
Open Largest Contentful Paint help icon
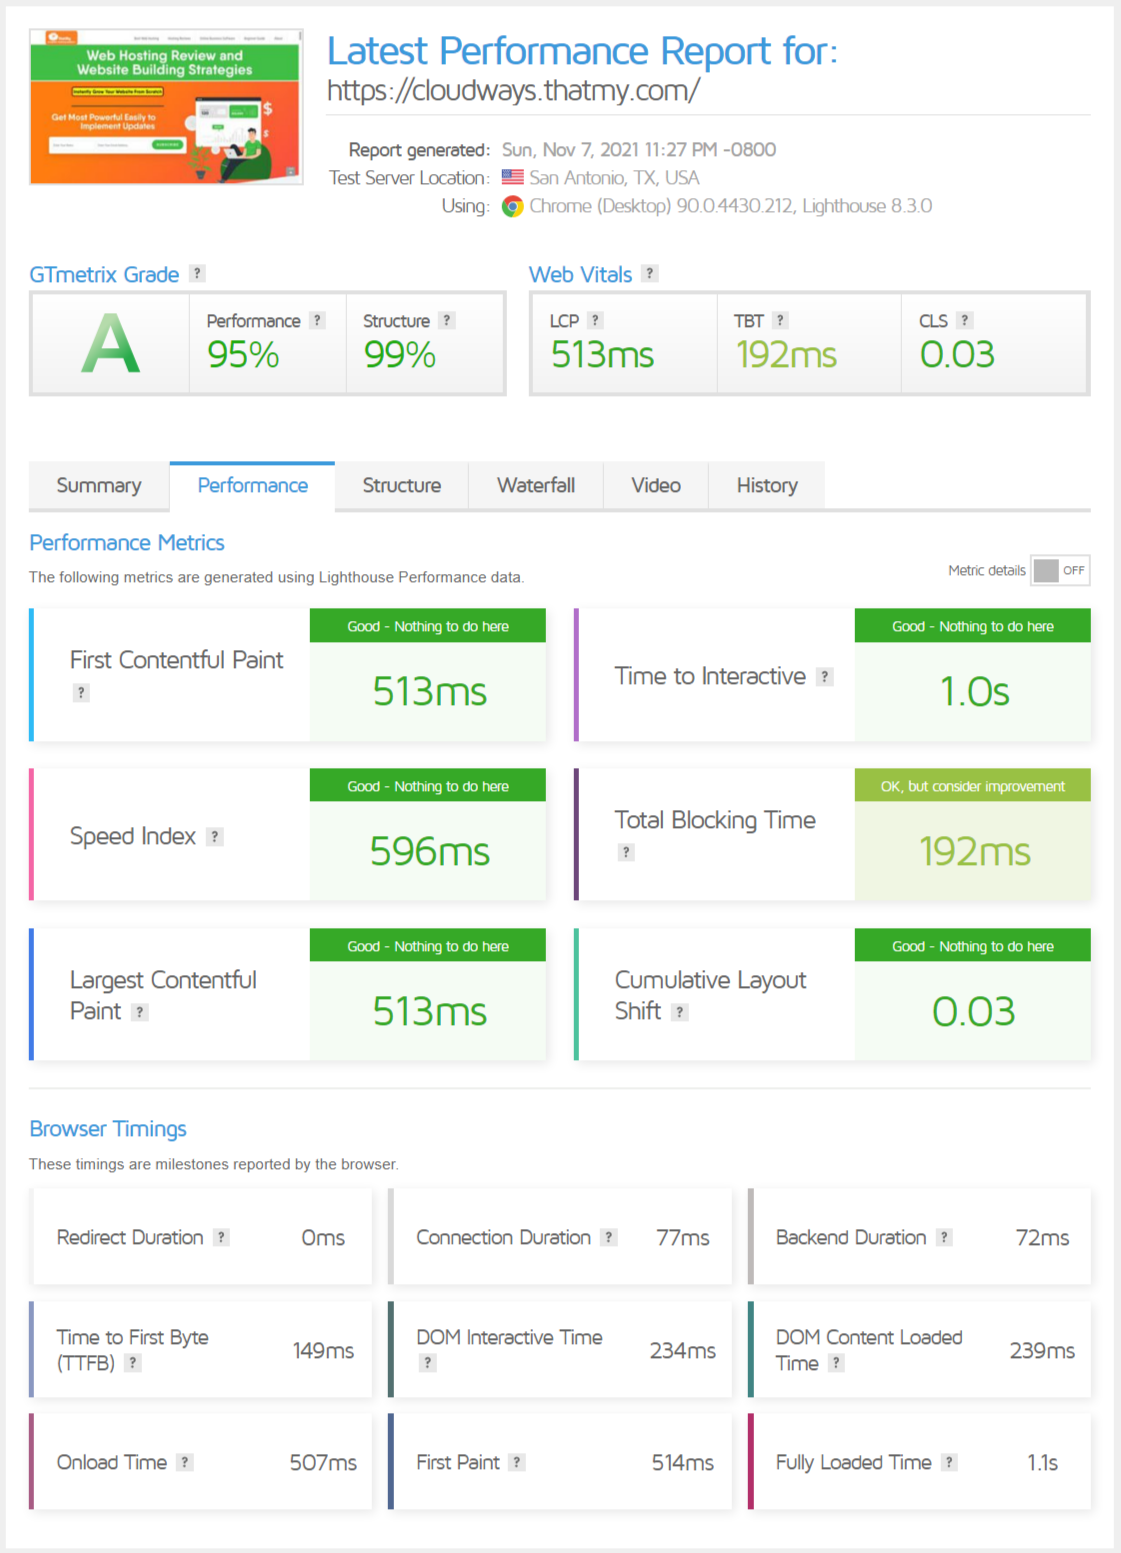140,1012
